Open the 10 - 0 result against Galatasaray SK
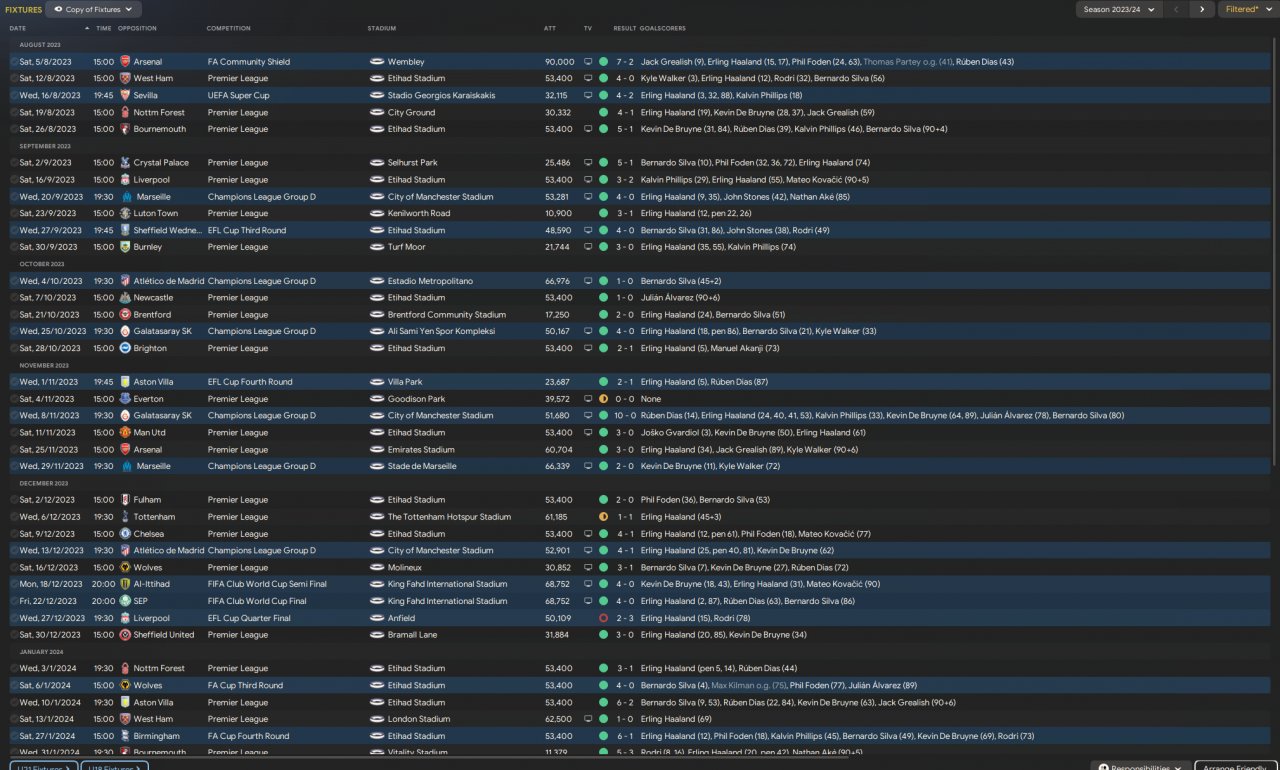Viewport: 1280px width, 770px height. [625, 416]
